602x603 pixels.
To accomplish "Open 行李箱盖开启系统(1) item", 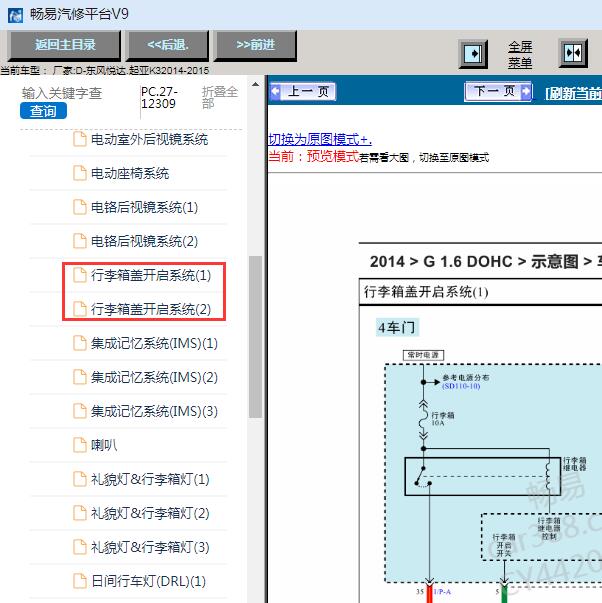I will tap(151, 275).
